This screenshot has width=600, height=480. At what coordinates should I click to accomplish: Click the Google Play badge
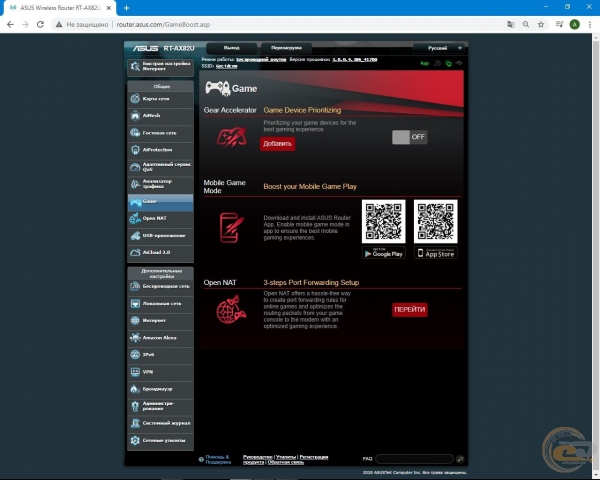pyautogui.click(x=383, y=253)
